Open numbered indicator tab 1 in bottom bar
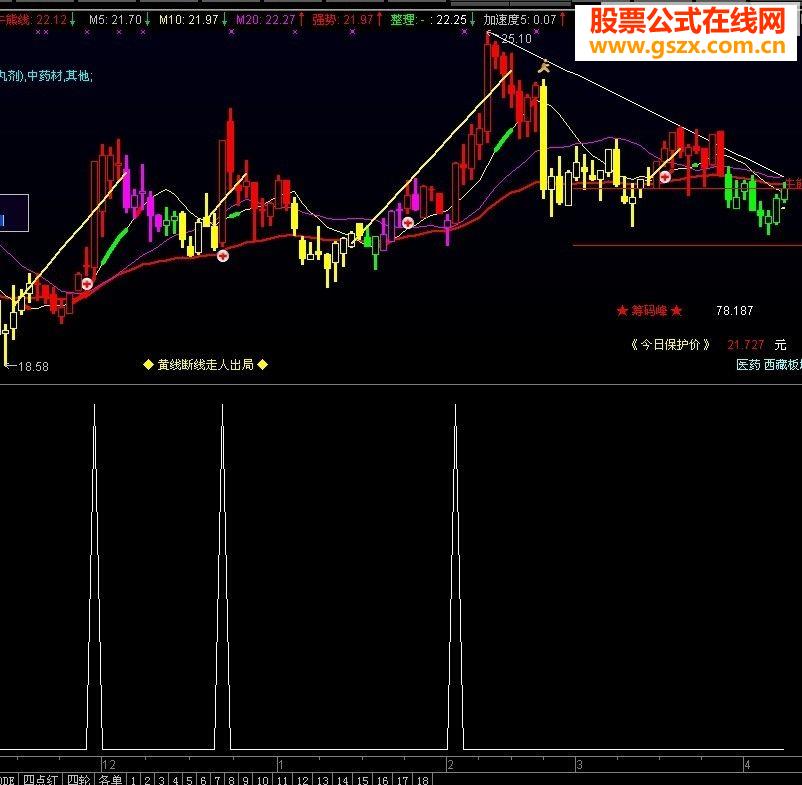The height and width of the screenshot is (785, 802). click(x=133, y=780)
